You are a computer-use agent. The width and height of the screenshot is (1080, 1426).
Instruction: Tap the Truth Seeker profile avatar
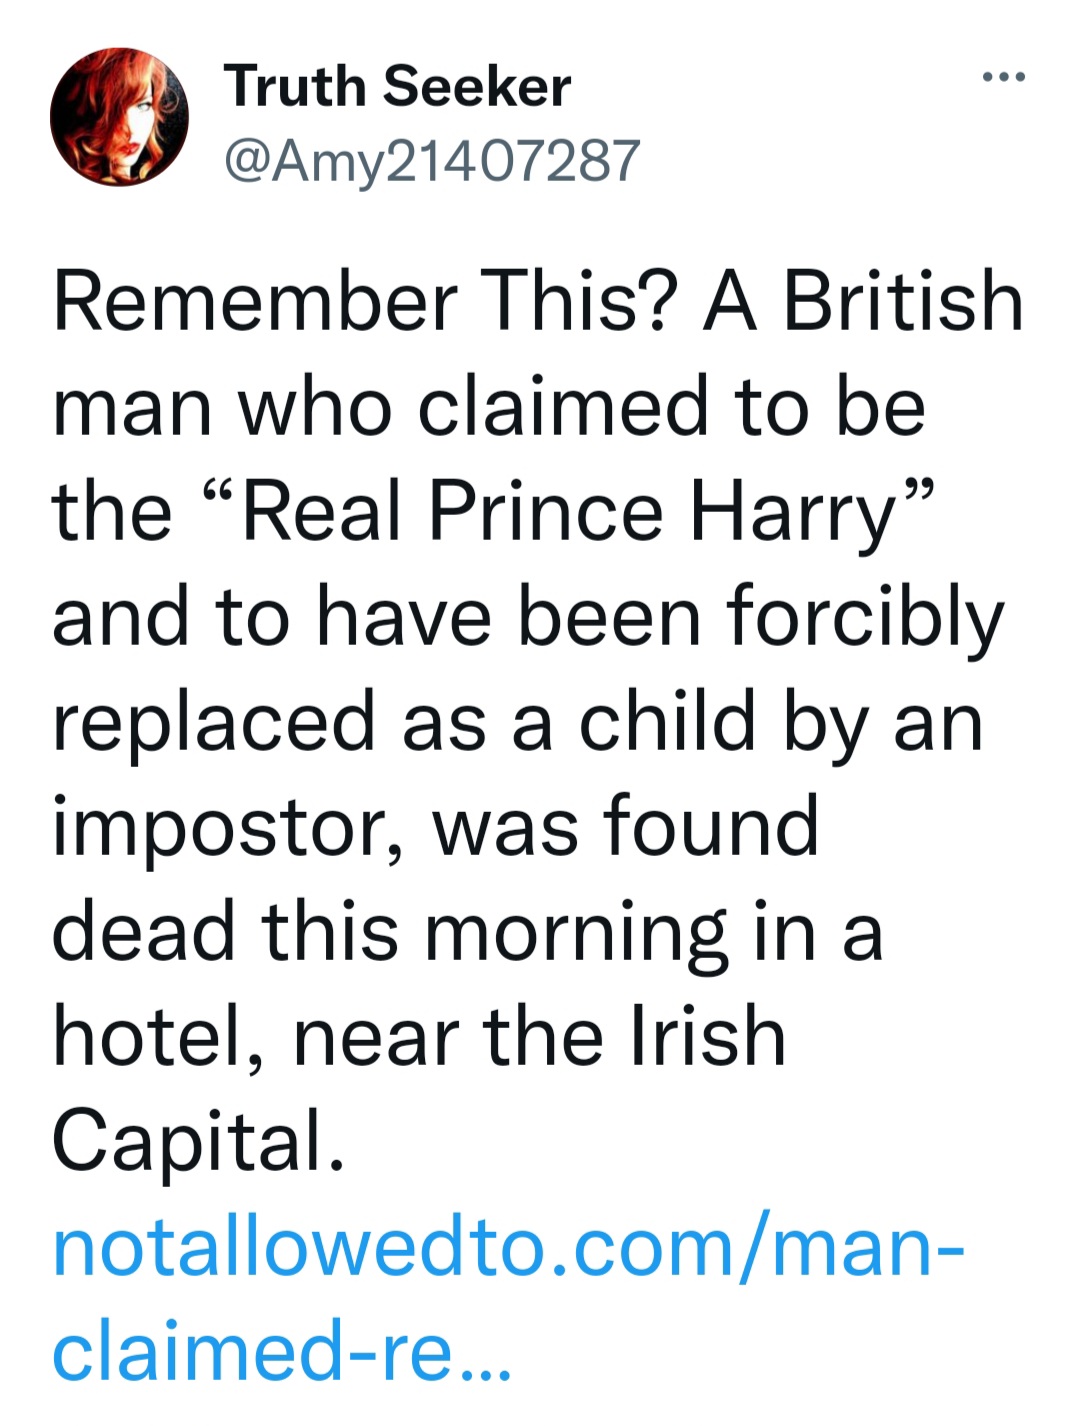pos(119,117)
